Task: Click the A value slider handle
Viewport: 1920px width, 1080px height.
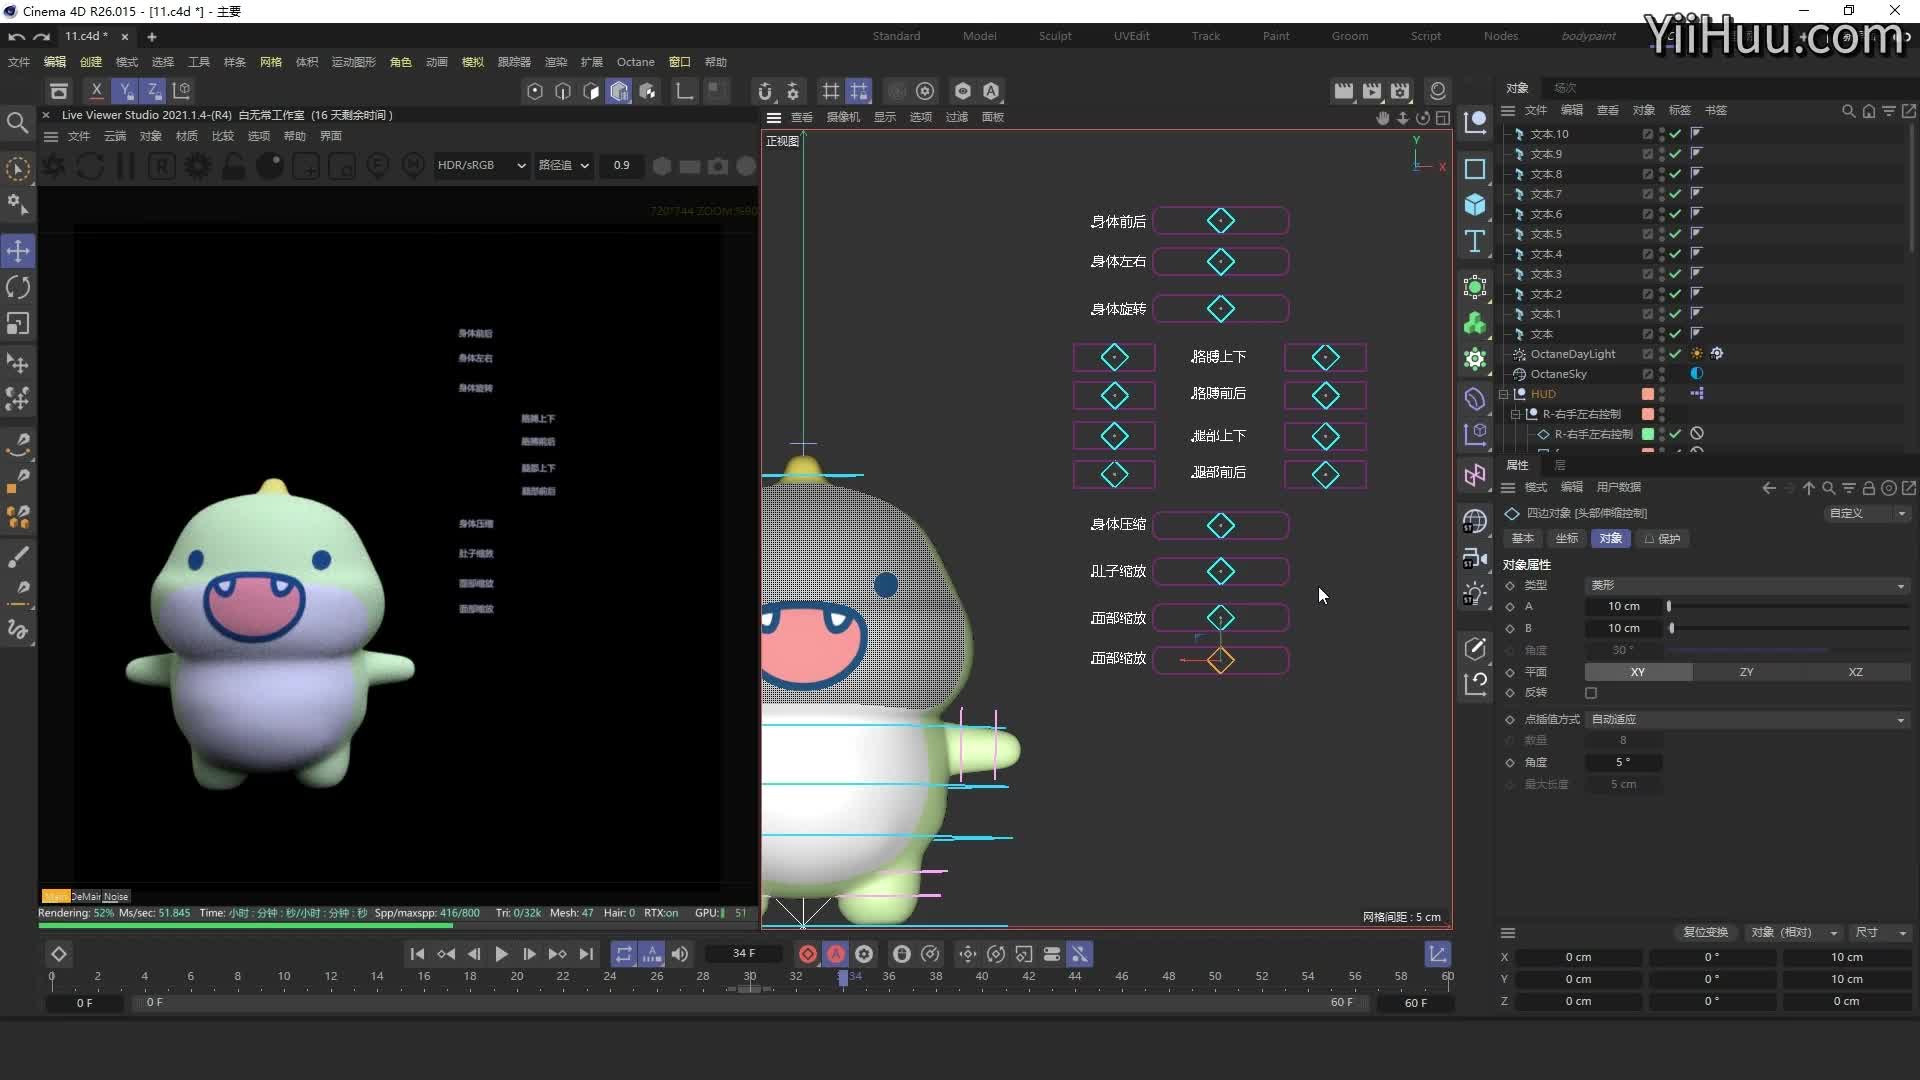Action: 1669,606
